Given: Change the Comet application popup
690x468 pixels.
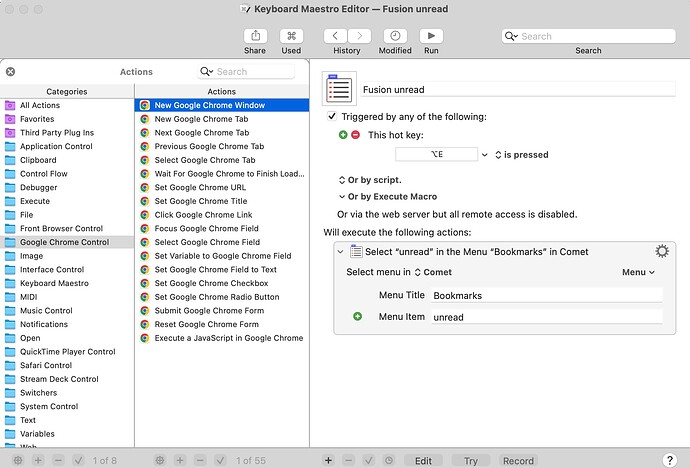Looking at the screenshot, I should tap(433, 272).
